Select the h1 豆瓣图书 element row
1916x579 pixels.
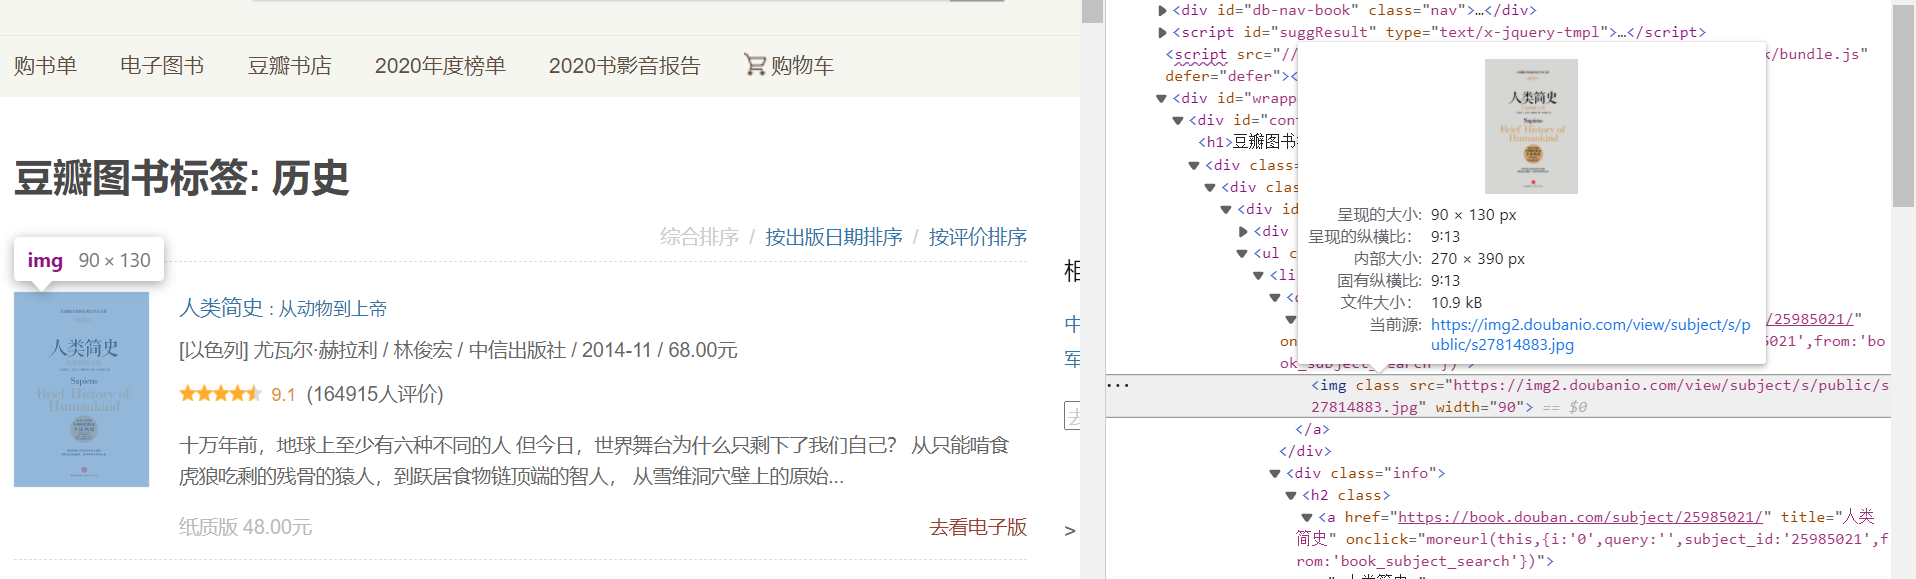[1247, 142]
